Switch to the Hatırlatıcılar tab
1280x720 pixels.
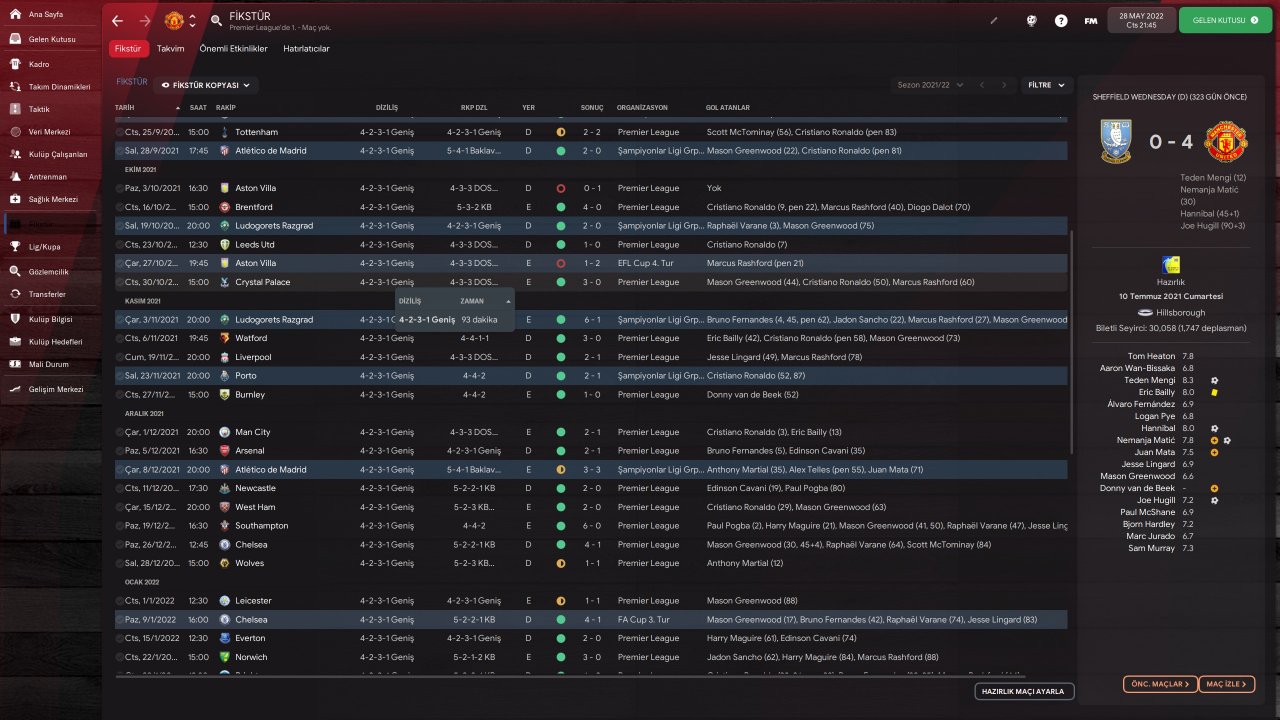[306, 48]
